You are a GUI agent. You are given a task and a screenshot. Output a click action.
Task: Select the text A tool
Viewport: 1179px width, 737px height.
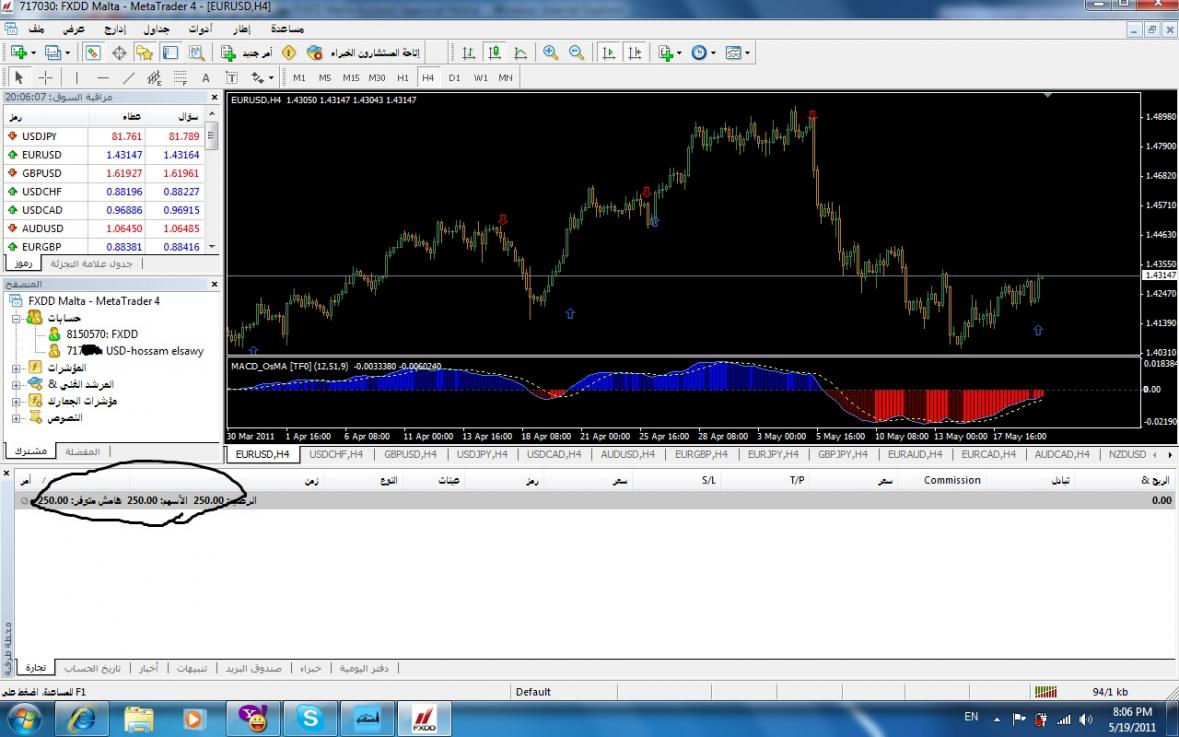tap(205, 77)
